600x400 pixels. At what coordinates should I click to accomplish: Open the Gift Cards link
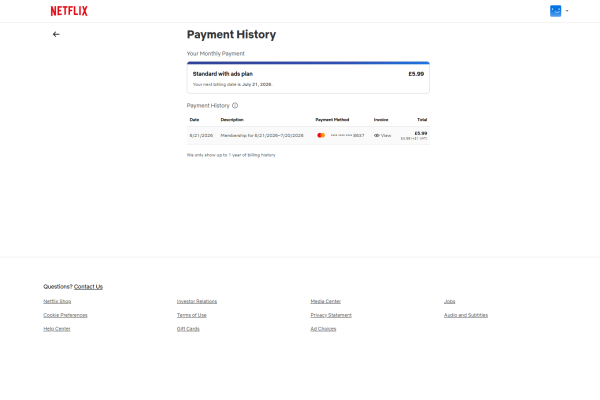point(188,329)
